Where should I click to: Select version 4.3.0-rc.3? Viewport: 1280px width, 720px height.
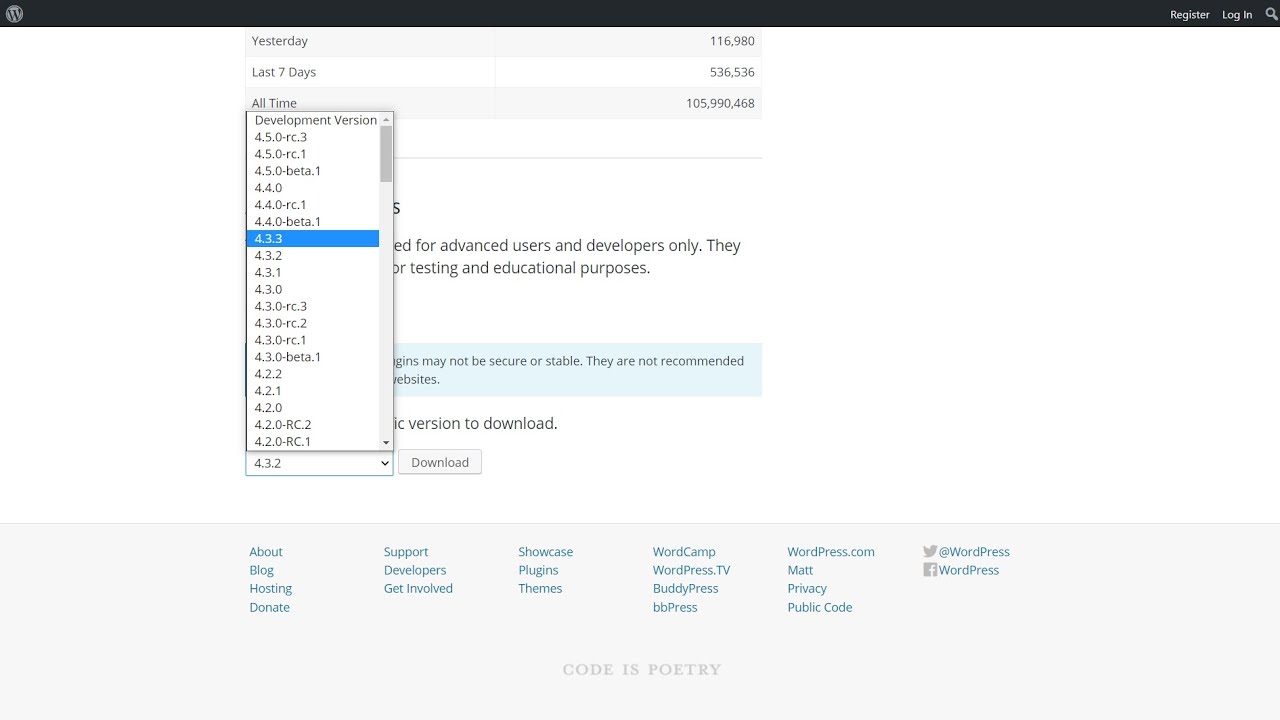tap(313, 306)
